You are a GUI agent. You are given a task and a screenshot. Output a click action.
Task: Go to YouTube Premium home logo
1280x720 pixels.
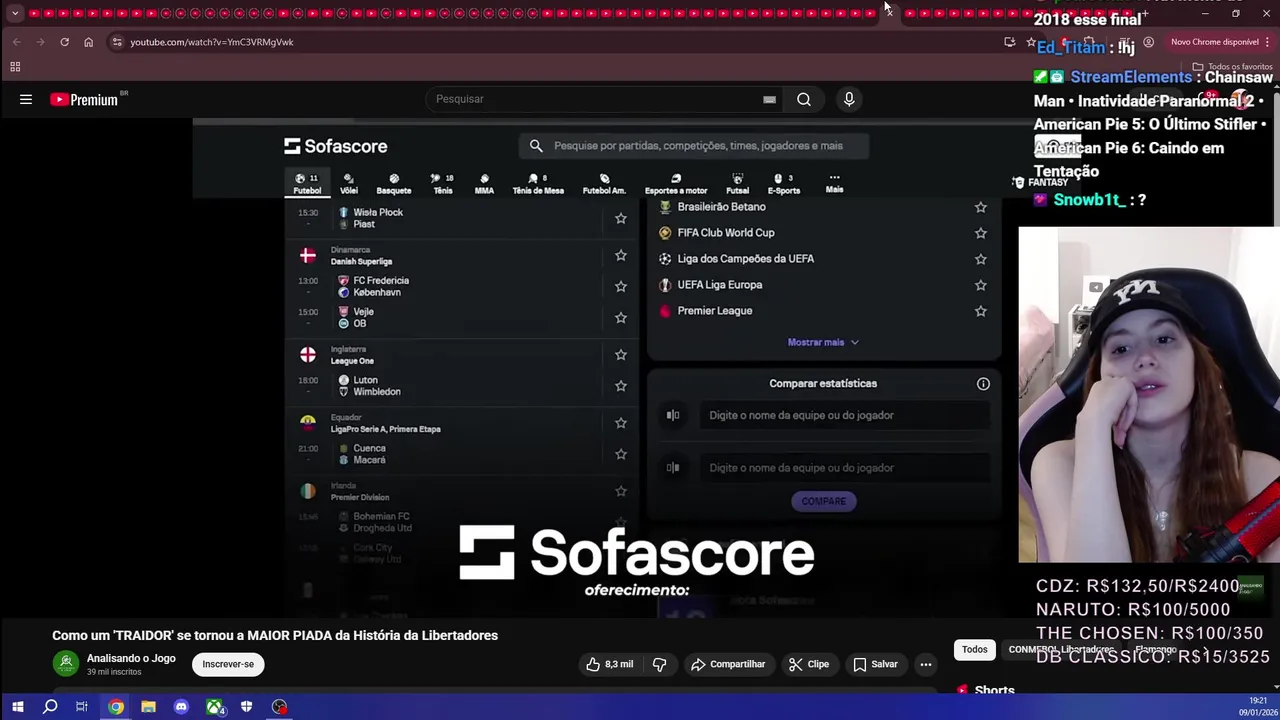[x=84, y=99]
